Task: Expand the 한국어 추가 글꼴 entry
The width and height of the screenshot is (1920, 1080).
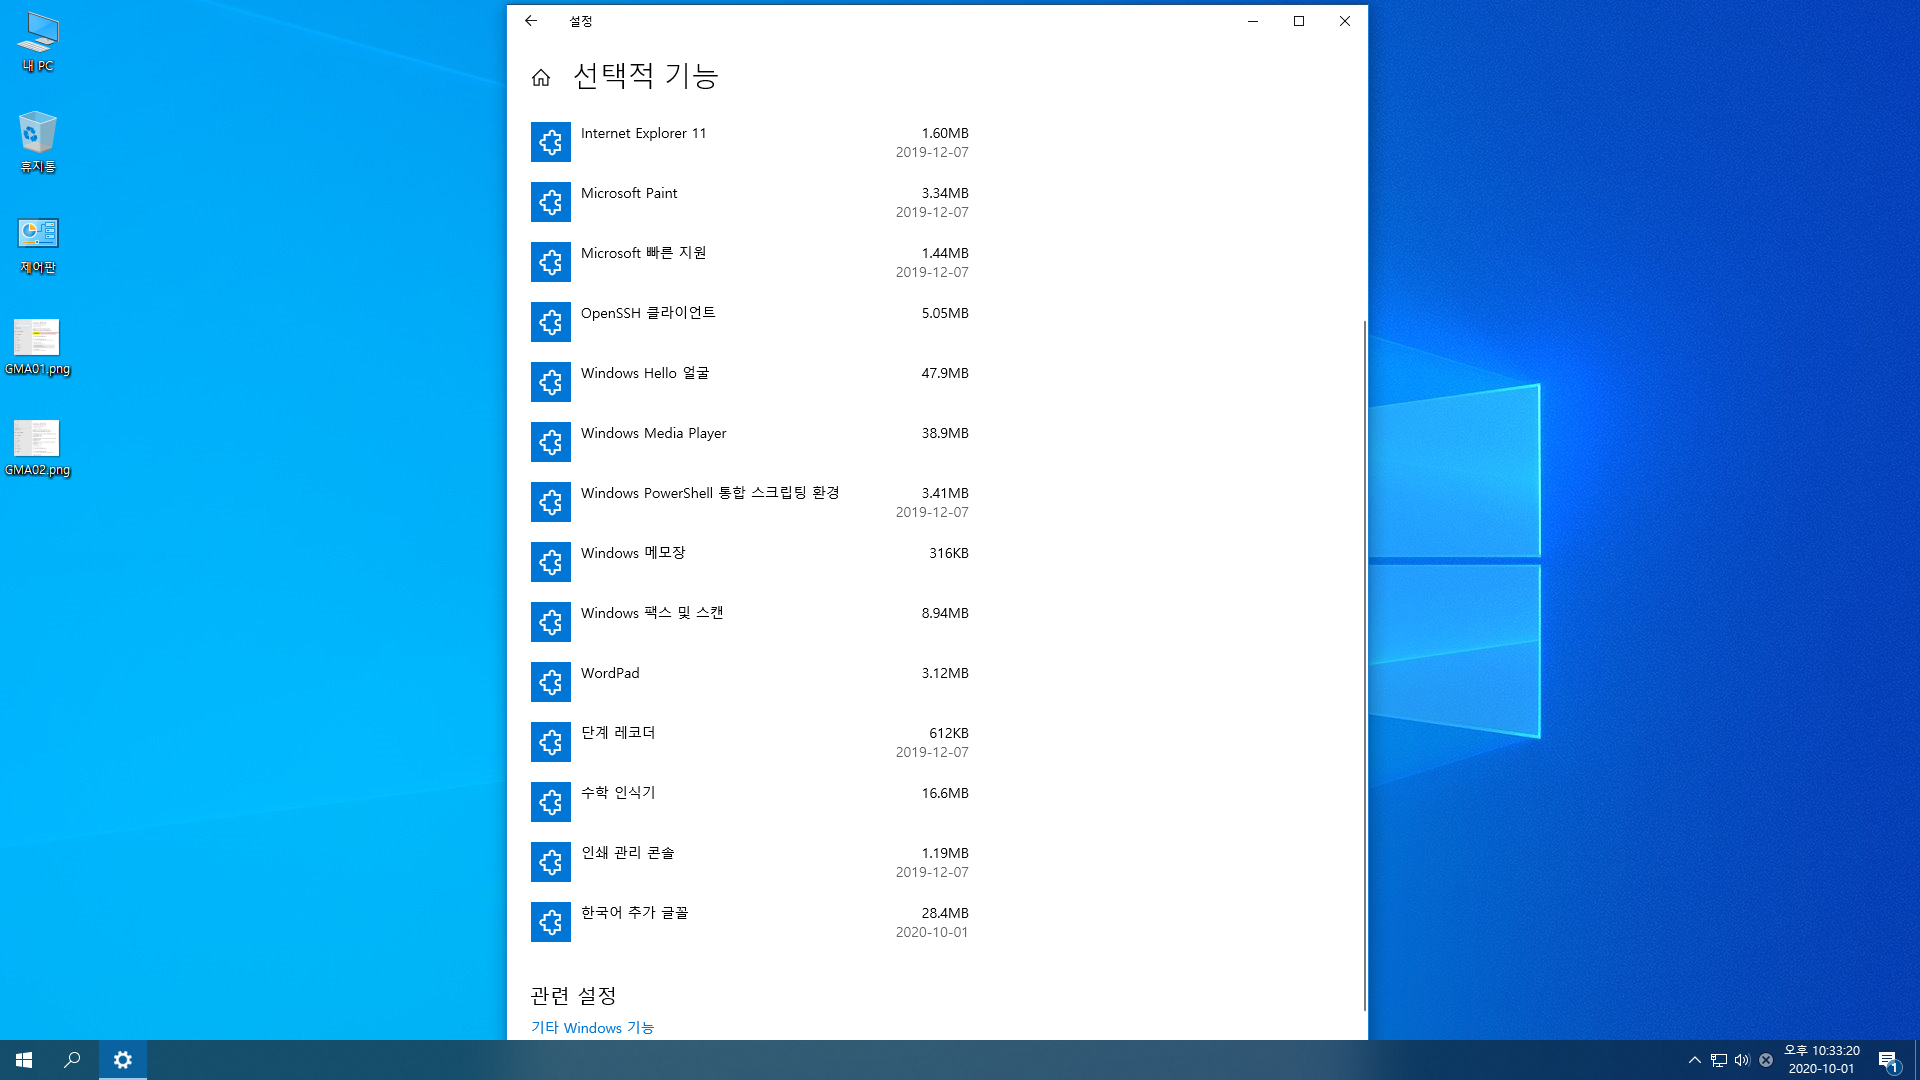Action: pos(634,913)
